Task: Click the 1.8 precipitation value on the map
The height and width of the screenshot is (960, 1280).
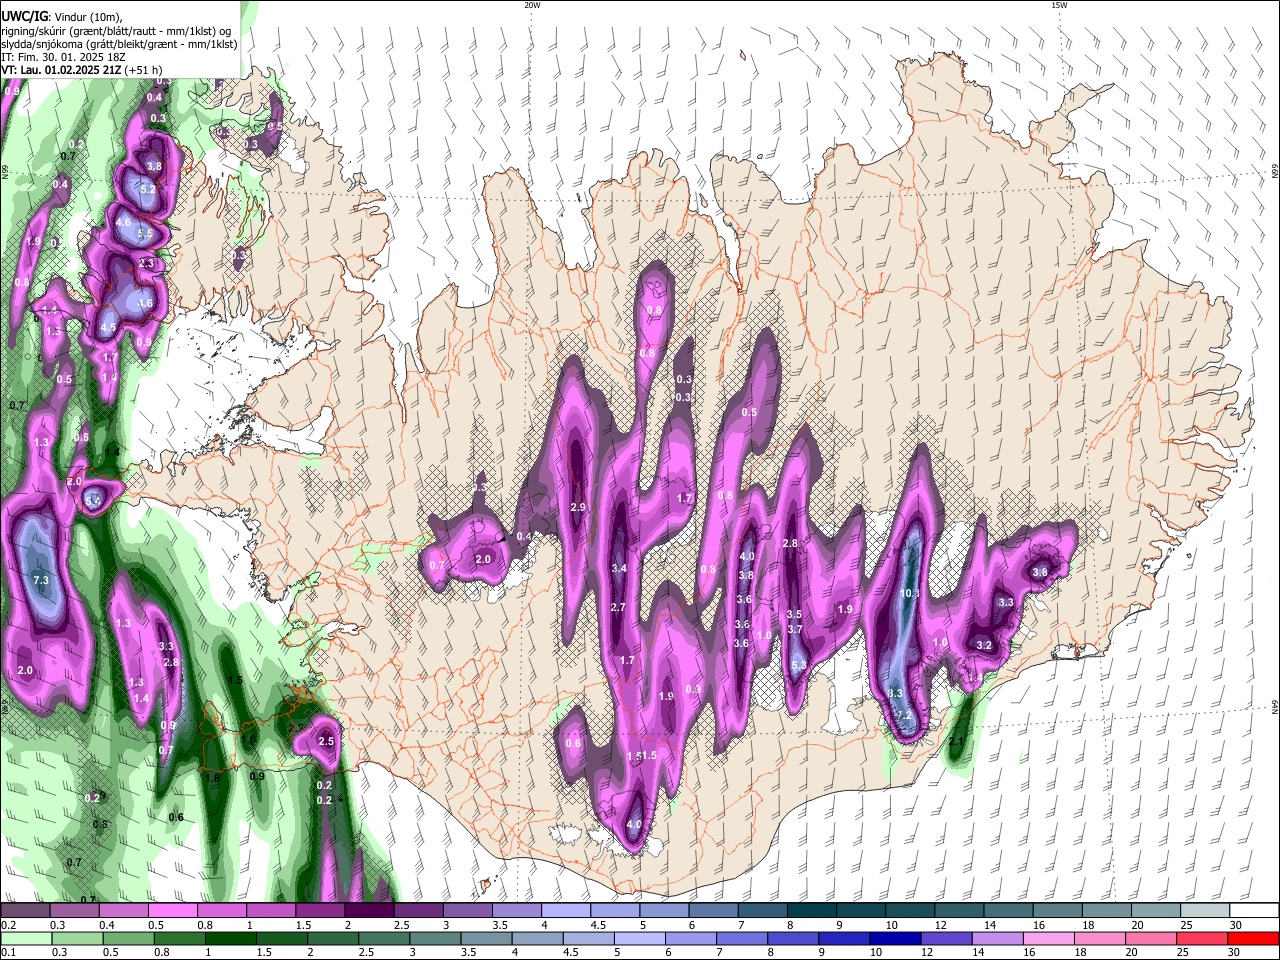Action: coord(212,778)
